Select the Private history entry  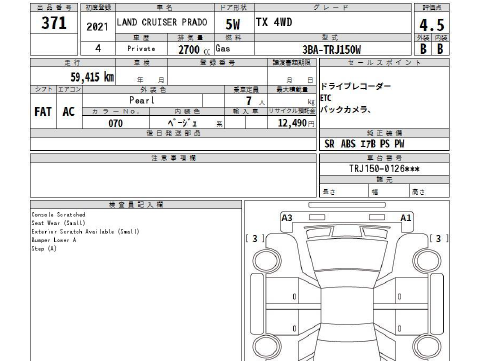pyautogui.click(x=141, y=49)
